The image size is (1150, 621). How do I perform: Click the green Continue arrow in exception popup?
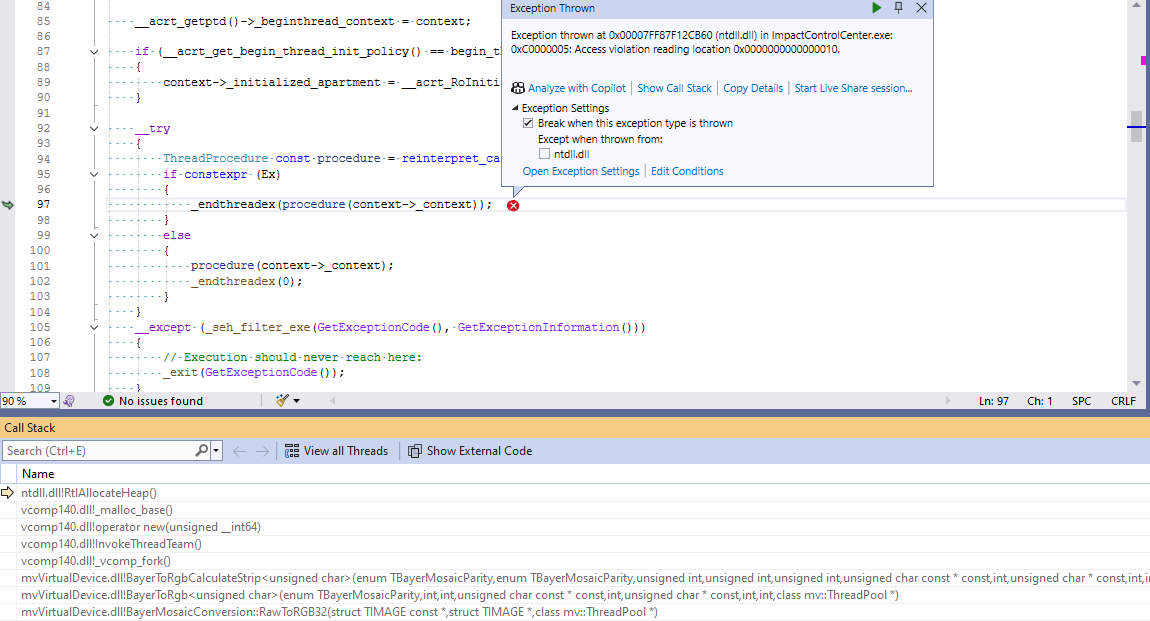[x=876, y=8]
